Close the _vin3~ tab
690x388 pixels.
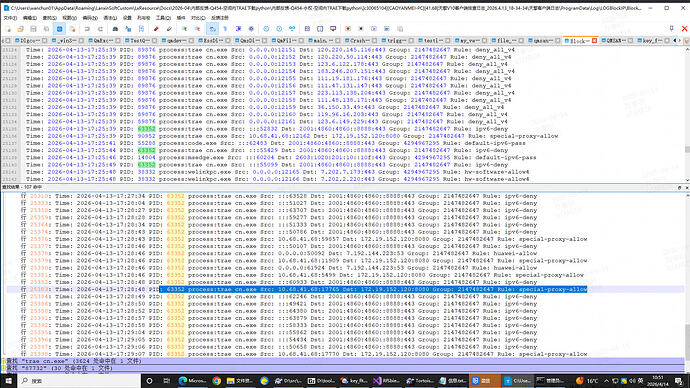pyautogui.click(x=81, y=40)
